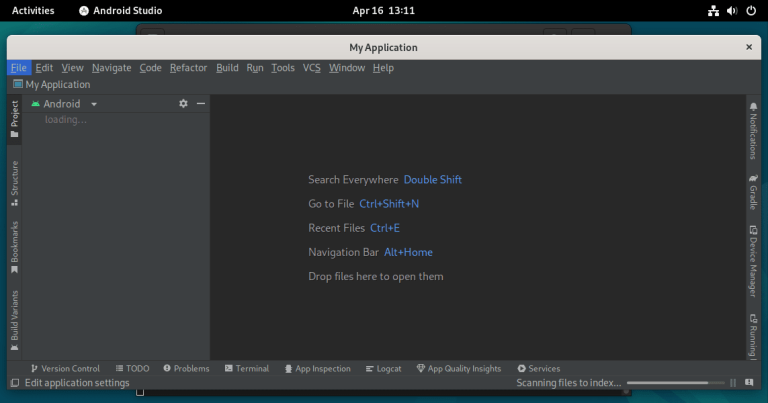The image size is (768, 403).
Task: Open the power menu icon
Action: coord(751,11)
